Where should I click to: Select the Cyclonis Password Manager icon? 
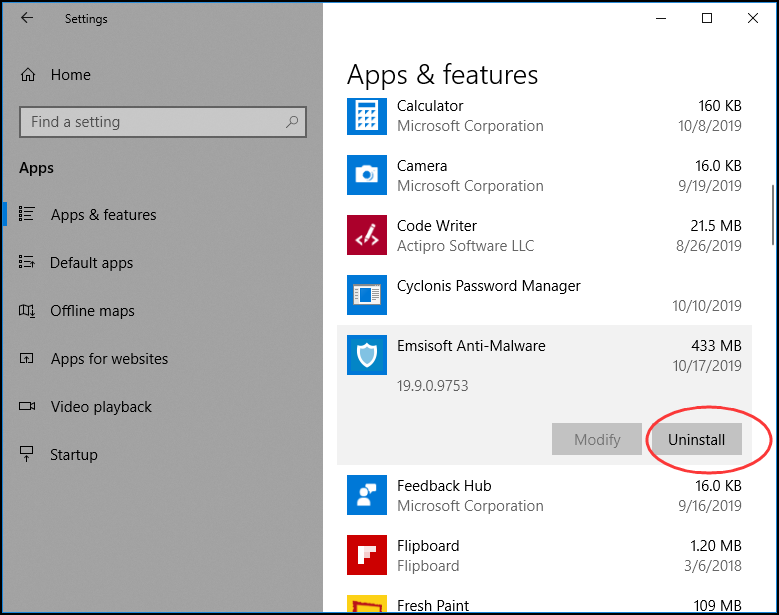tap(367, 295)
